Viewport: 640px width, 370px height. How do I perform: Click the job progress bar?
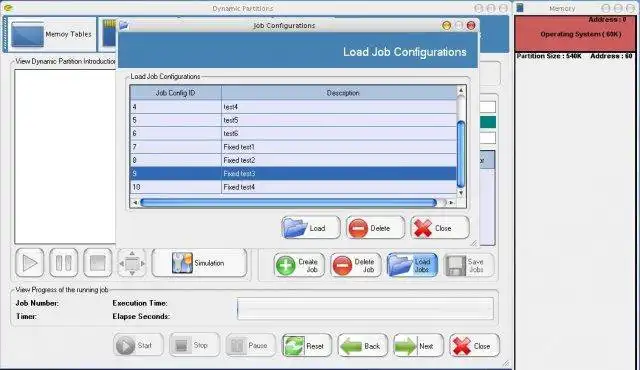365,309
